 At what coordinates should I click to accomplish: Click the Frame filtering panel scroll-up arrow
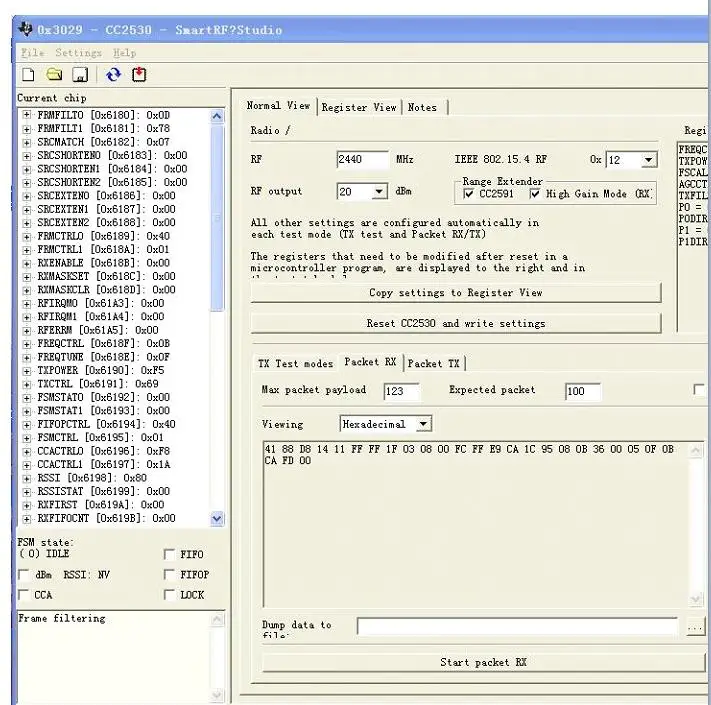point(217,619)
